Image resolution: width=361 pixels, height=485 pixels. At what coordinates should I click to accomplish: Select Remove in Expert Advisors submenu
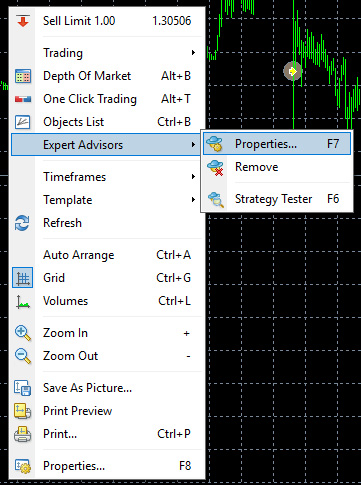(x=277, y=167)
